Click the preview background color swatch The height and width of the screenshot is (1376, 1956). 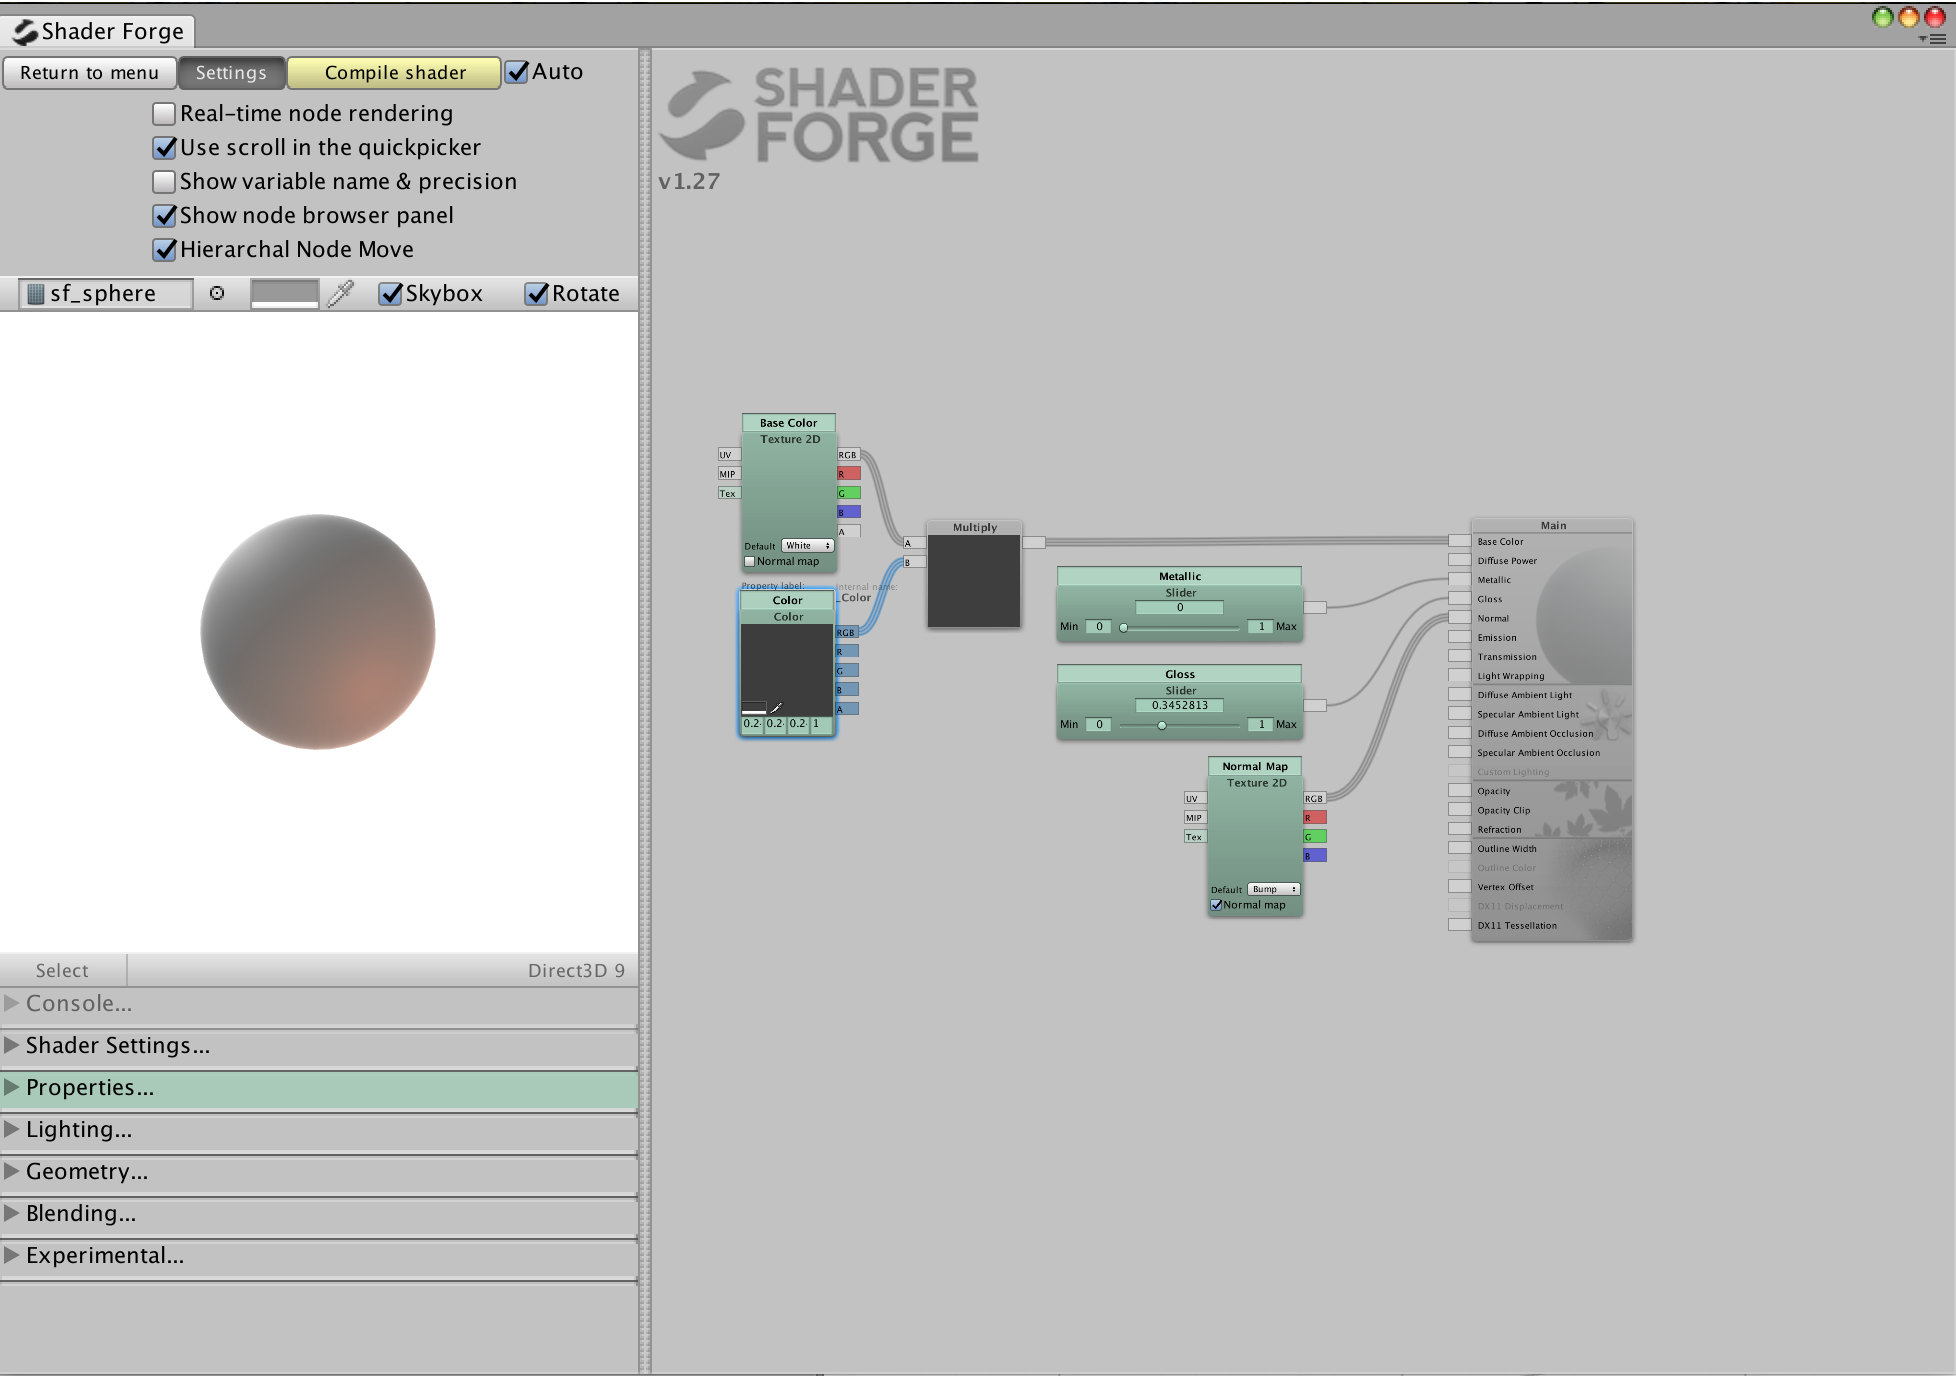click(x=285, y=293)
